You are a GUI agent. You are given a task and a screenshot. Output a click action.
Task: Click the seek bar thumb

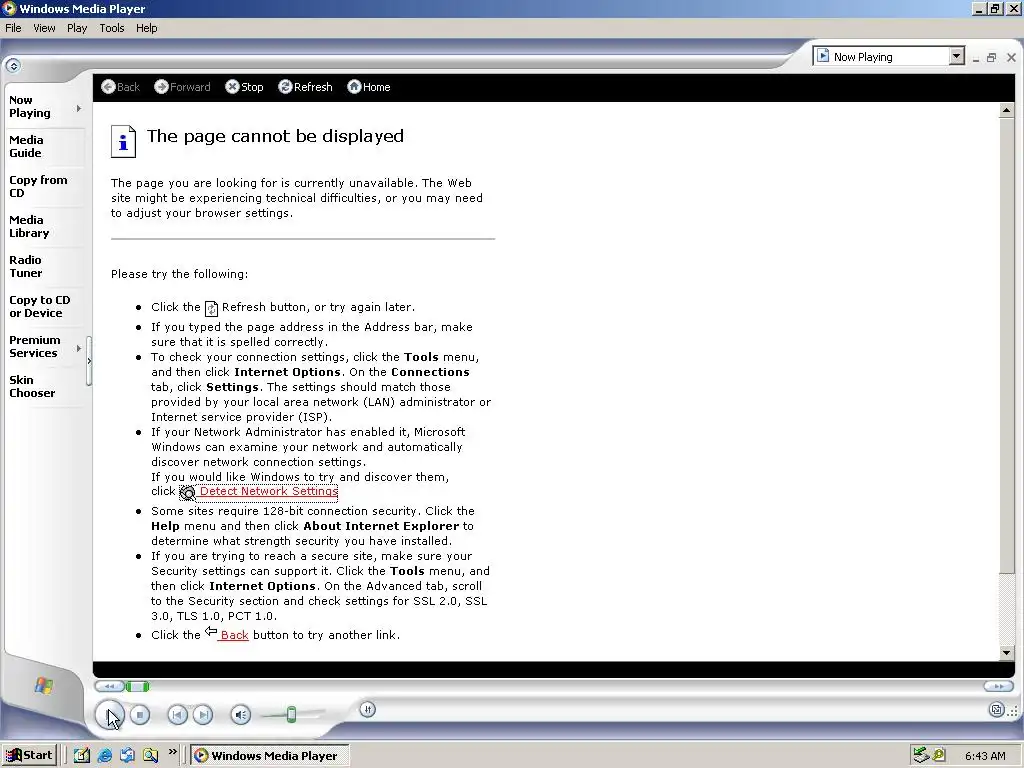pos(137,686)
